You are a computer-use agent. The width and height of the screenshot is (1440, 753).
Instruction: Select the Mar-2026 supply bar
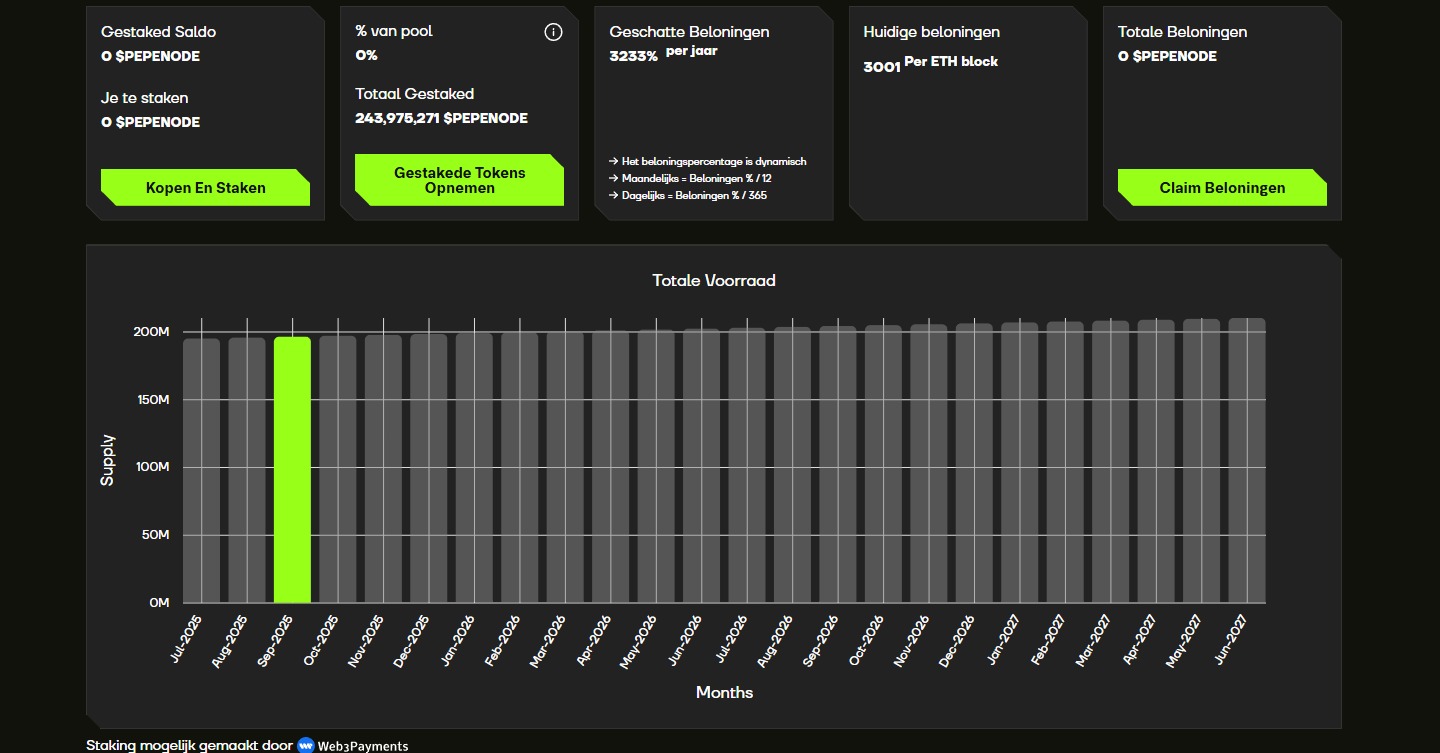(565, 467)
